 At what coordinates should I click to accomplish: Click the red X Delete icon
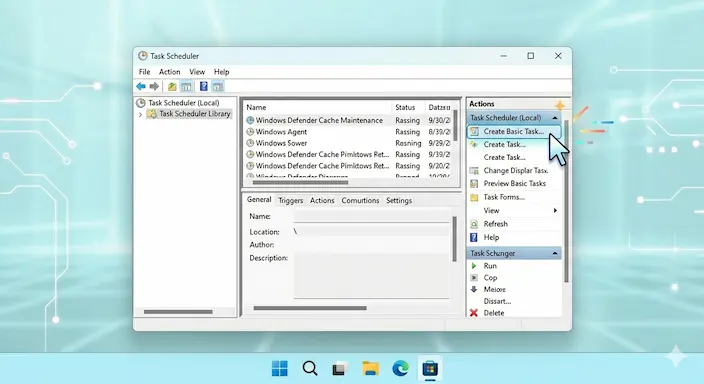(474, 313)
